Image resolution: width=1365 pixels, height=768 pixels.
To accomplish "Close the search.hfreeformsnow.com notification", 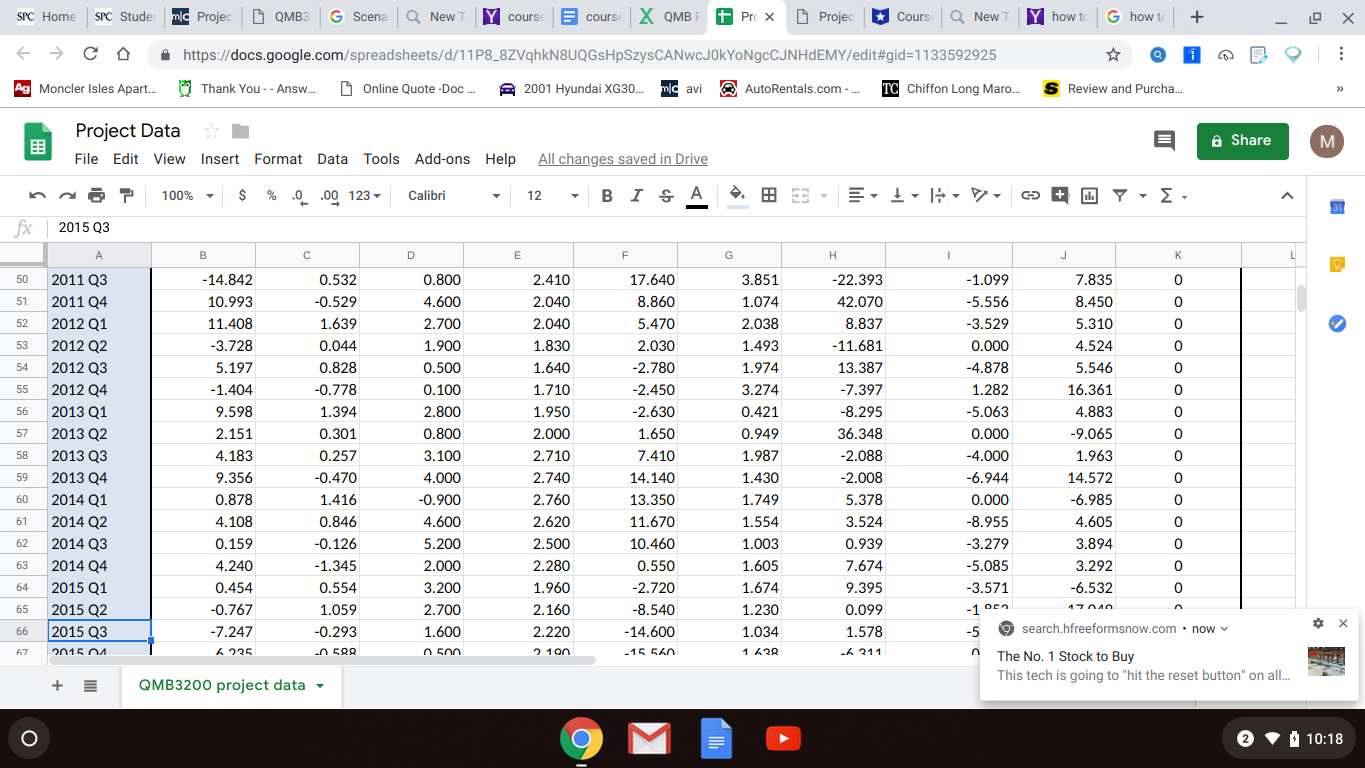I will tap(1343, 623).
